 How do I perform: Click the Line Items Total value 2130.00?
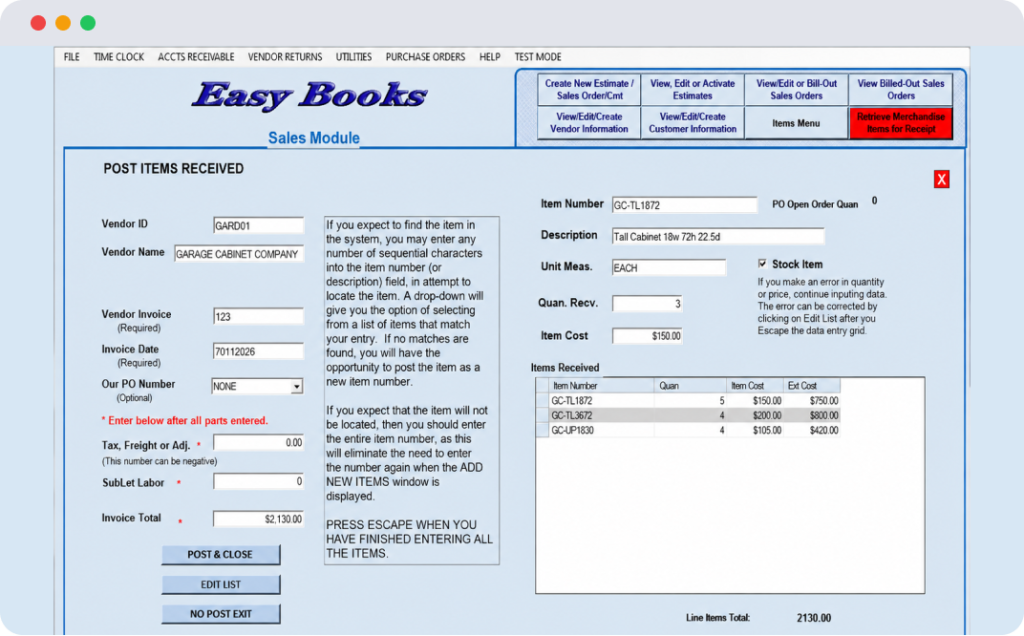(x=814, y=618)
